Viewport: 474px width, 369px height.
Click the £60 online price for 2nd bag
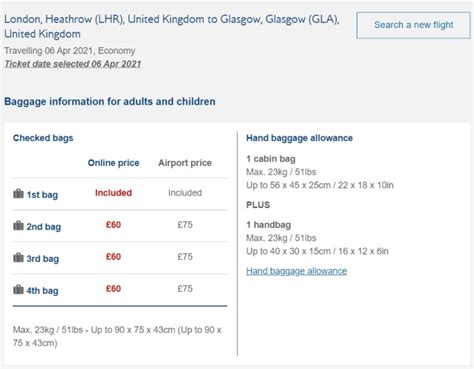tap(113, 225)
